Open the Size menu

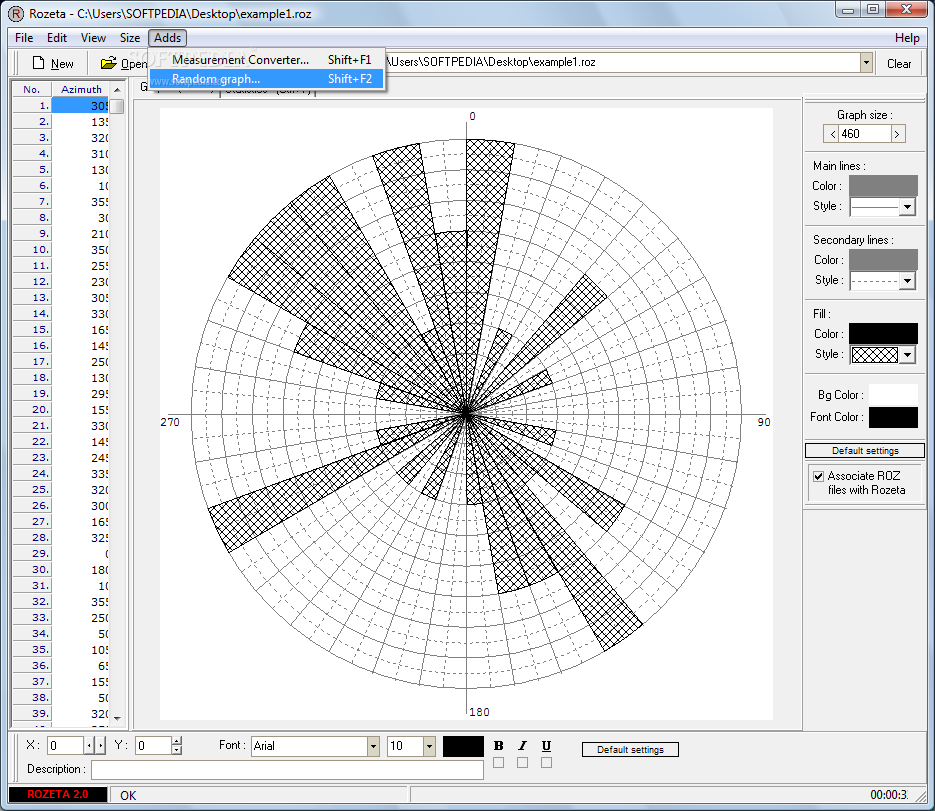click(x=129, y=38)
